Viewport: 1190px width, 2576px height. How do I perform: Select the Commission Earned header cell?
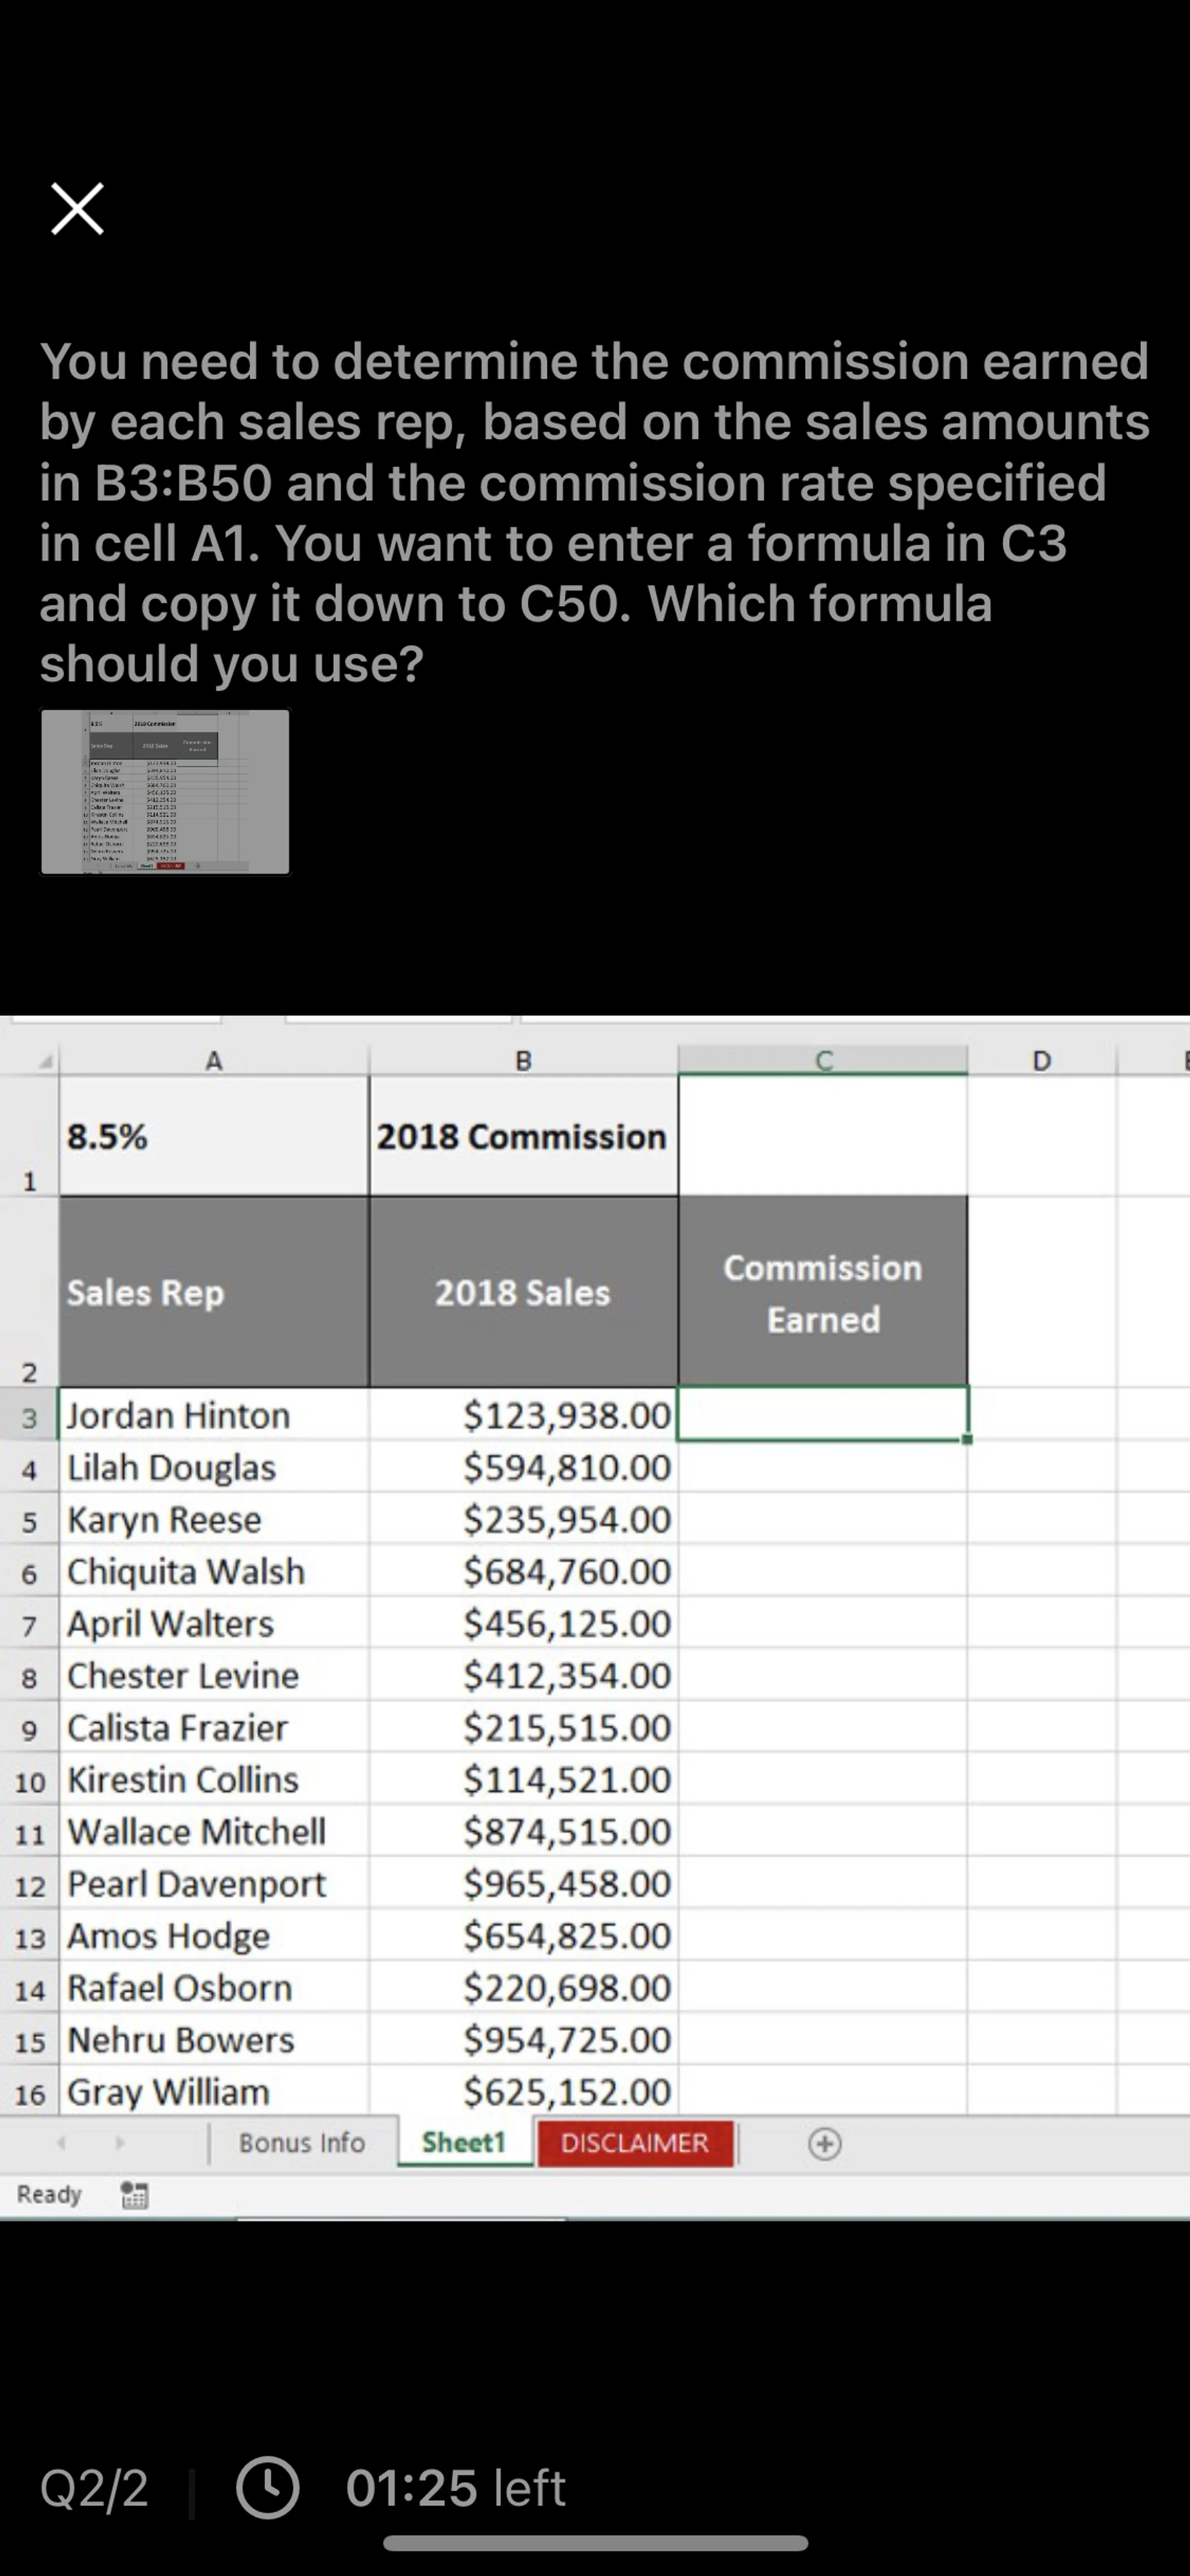pos(822,1292)
